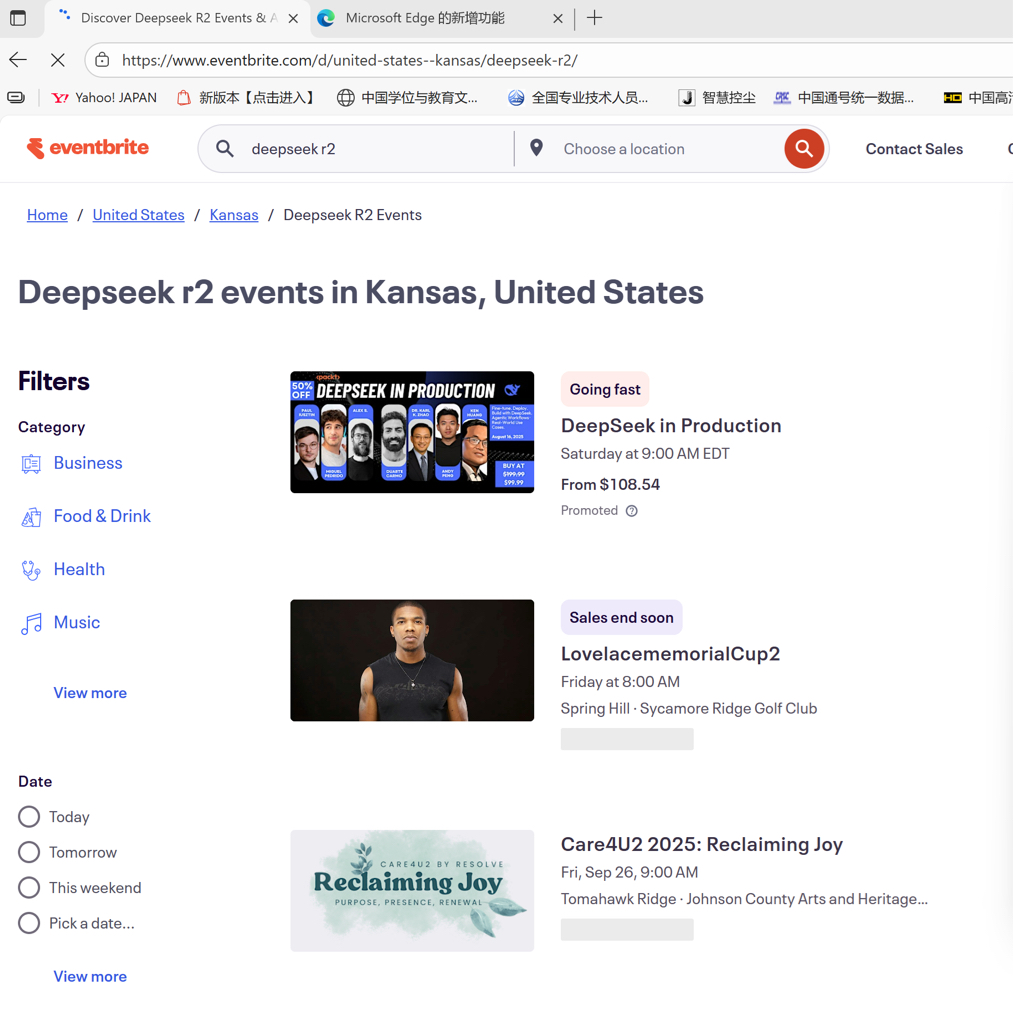The height and width of the screenshot is (1024, 1013).
Task: Click the browser address bar URL
Action: pos(349,60)
